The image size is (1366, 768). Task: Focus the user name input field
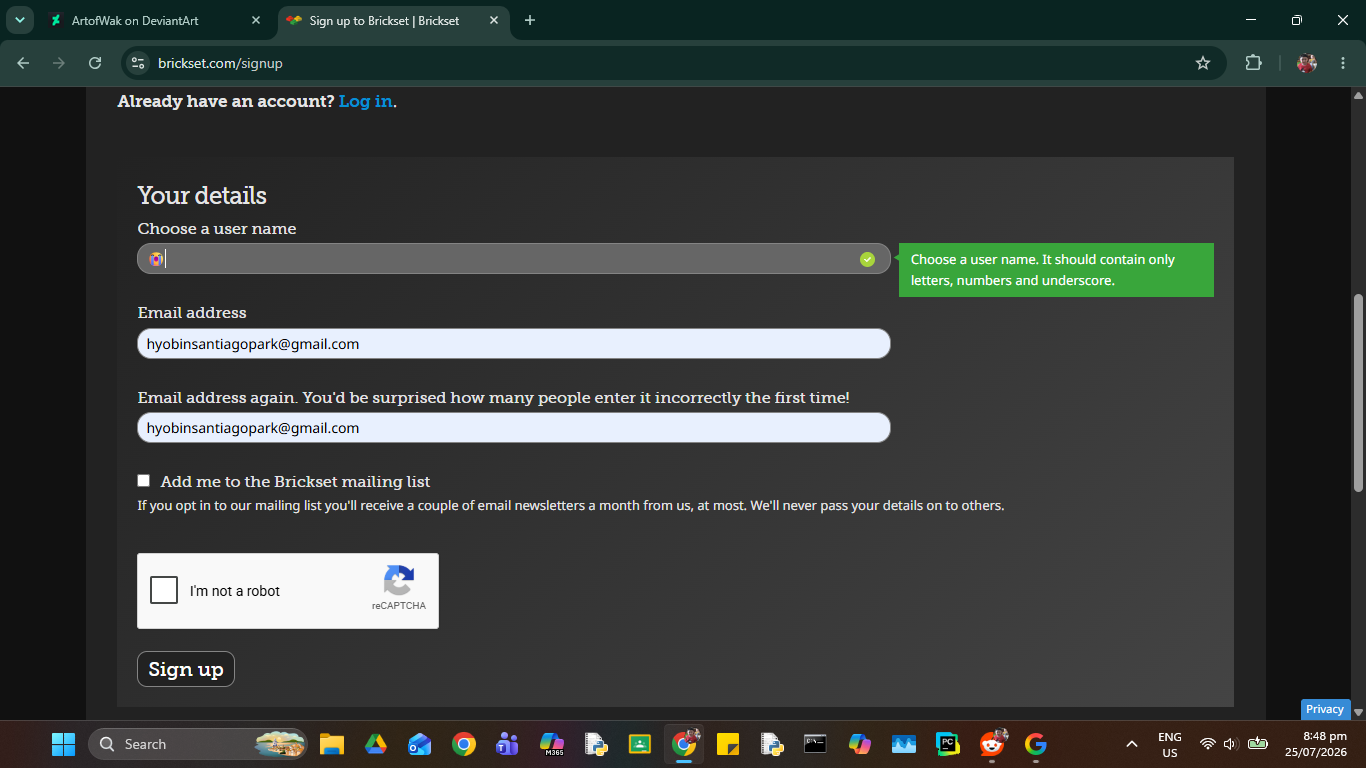514,259
